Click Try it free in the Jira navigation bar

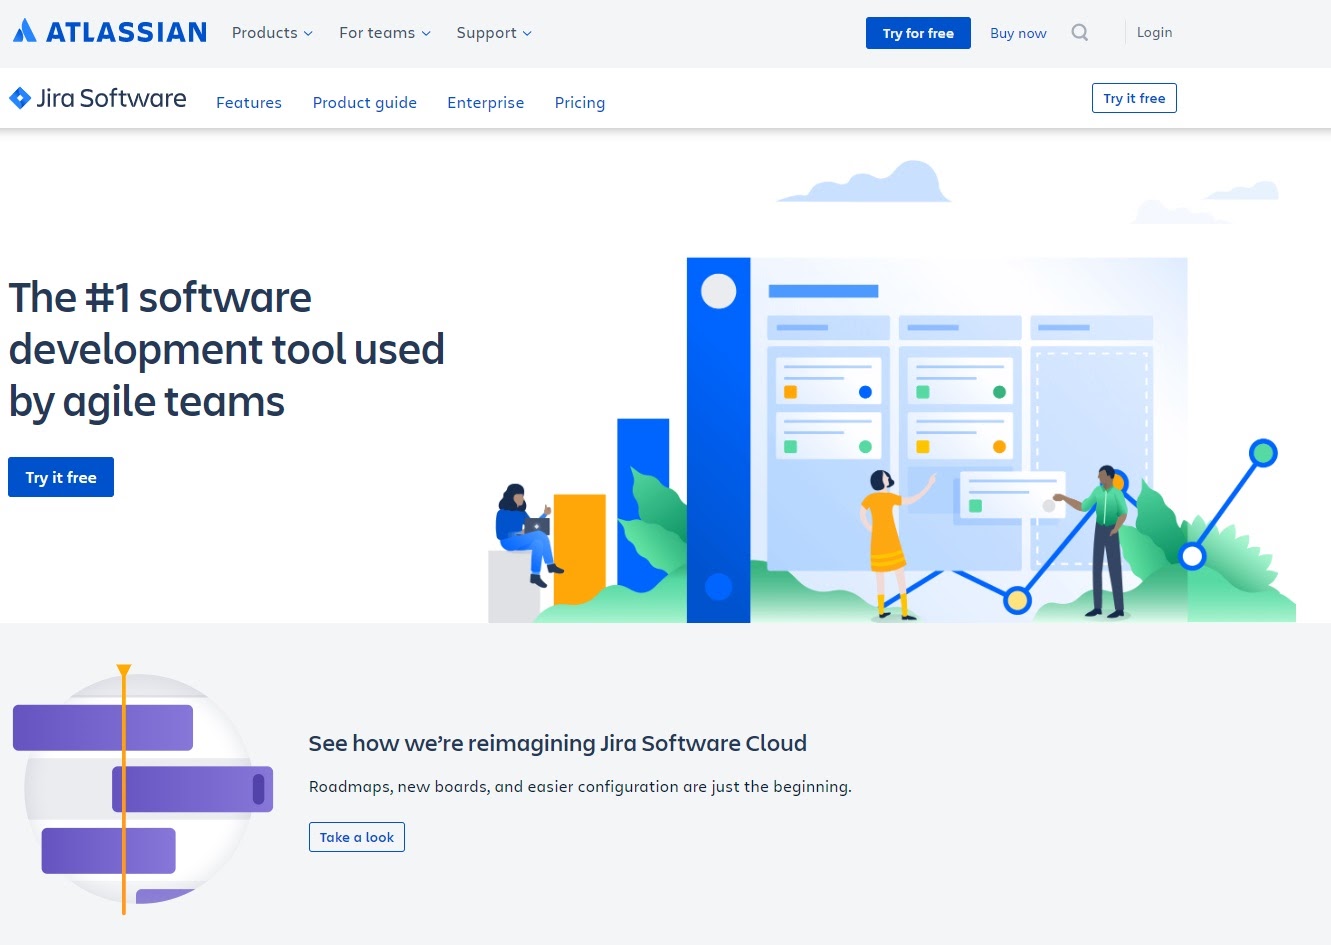click(1134, 98)
